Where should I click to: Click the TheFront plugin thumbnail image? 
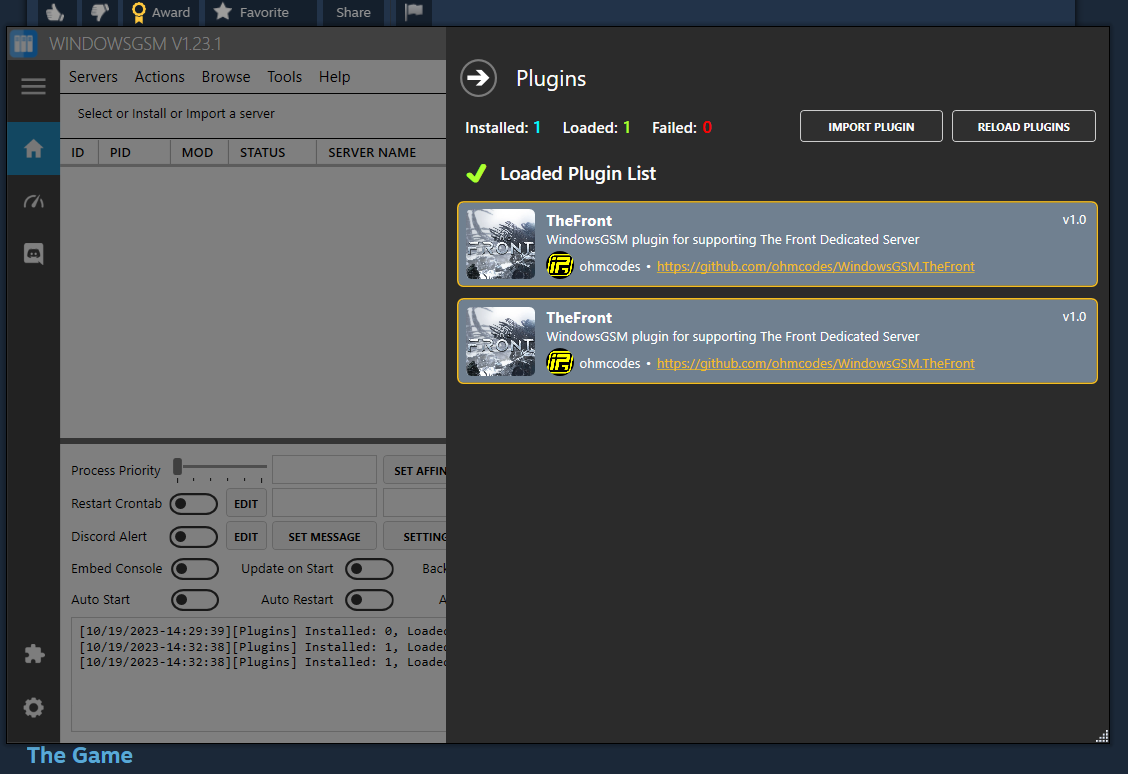(x=500, y=243)
